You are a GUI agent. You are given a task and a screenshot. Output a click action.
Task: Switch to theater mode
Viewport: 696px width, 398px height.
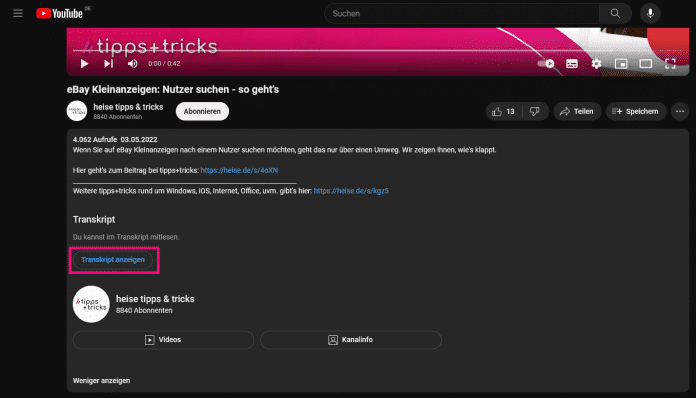(646, 64)
